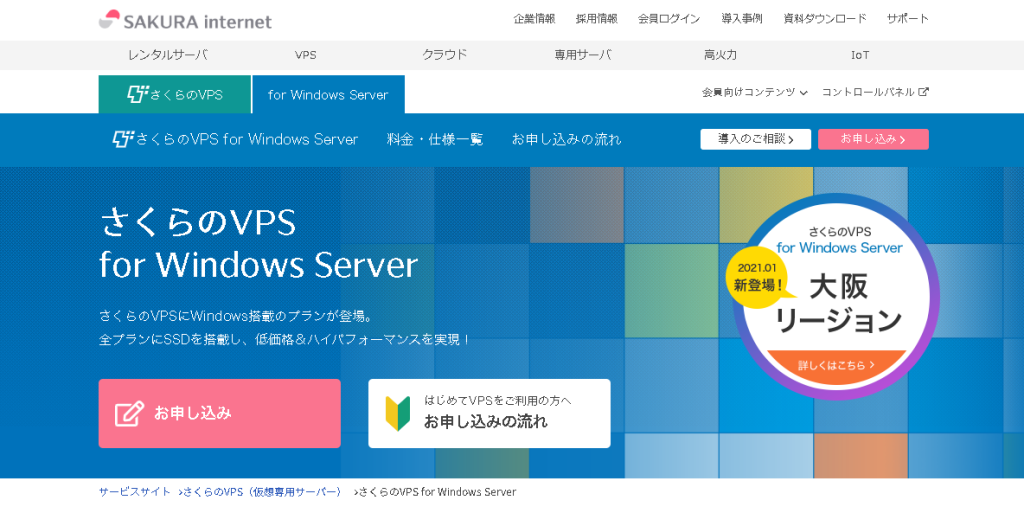Screen dimensions: 1024x513
Task: Click the external link icon beside コントロールパネル
Action: pyautogui.click(x=924, y=92)
